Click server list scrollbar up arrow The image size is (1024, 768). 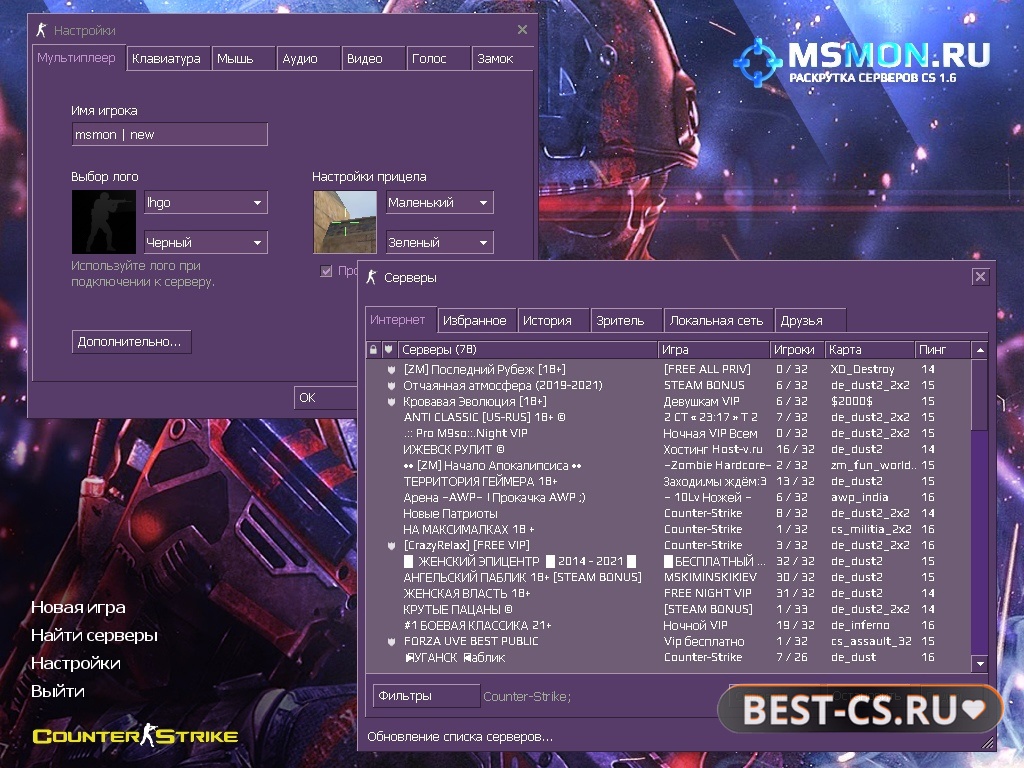point(980,350)
